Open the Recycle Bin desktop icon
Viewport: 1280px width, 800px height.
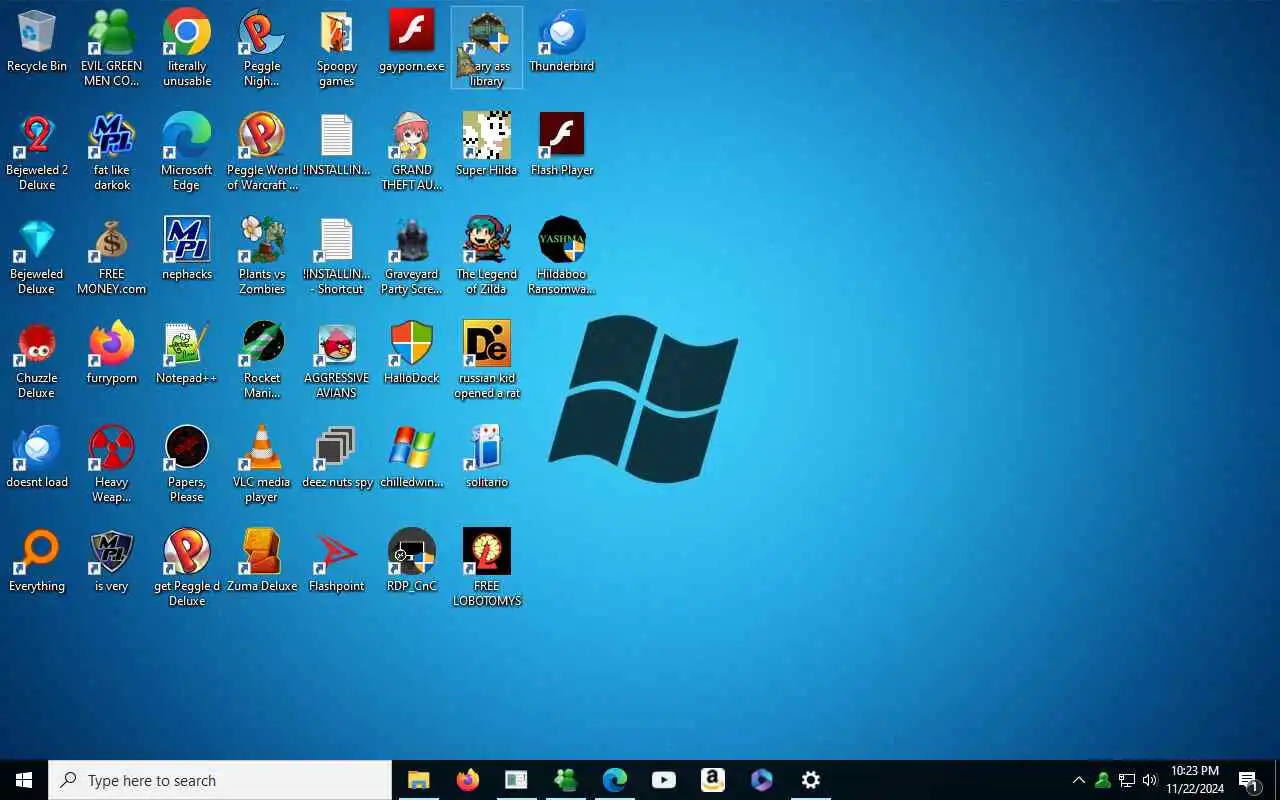[37, 42]
